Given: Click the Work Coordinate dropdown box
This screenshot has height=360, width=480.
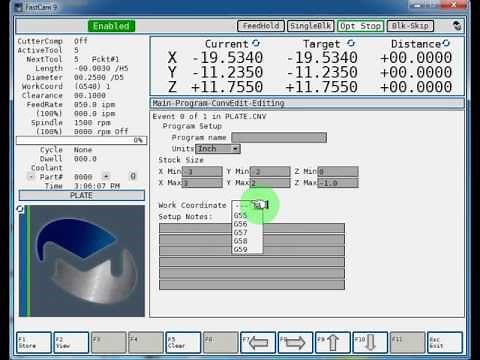Looking at the screenshot, I should click(x=250, y=205).
